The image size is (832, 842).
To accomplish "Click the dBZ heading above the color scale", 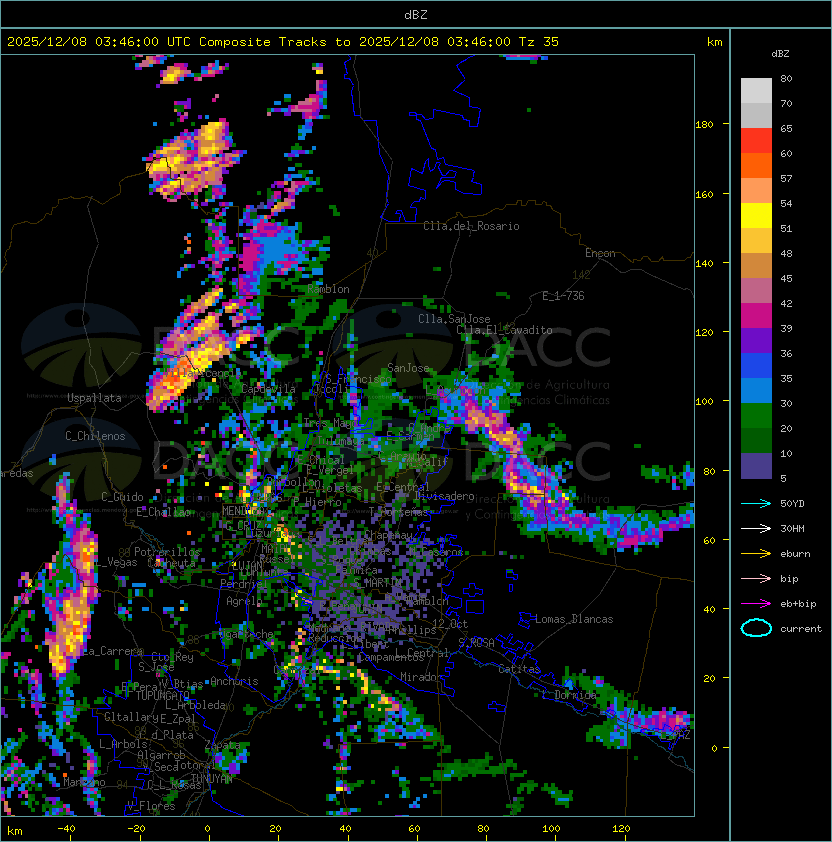I will (x=780, y=54).
